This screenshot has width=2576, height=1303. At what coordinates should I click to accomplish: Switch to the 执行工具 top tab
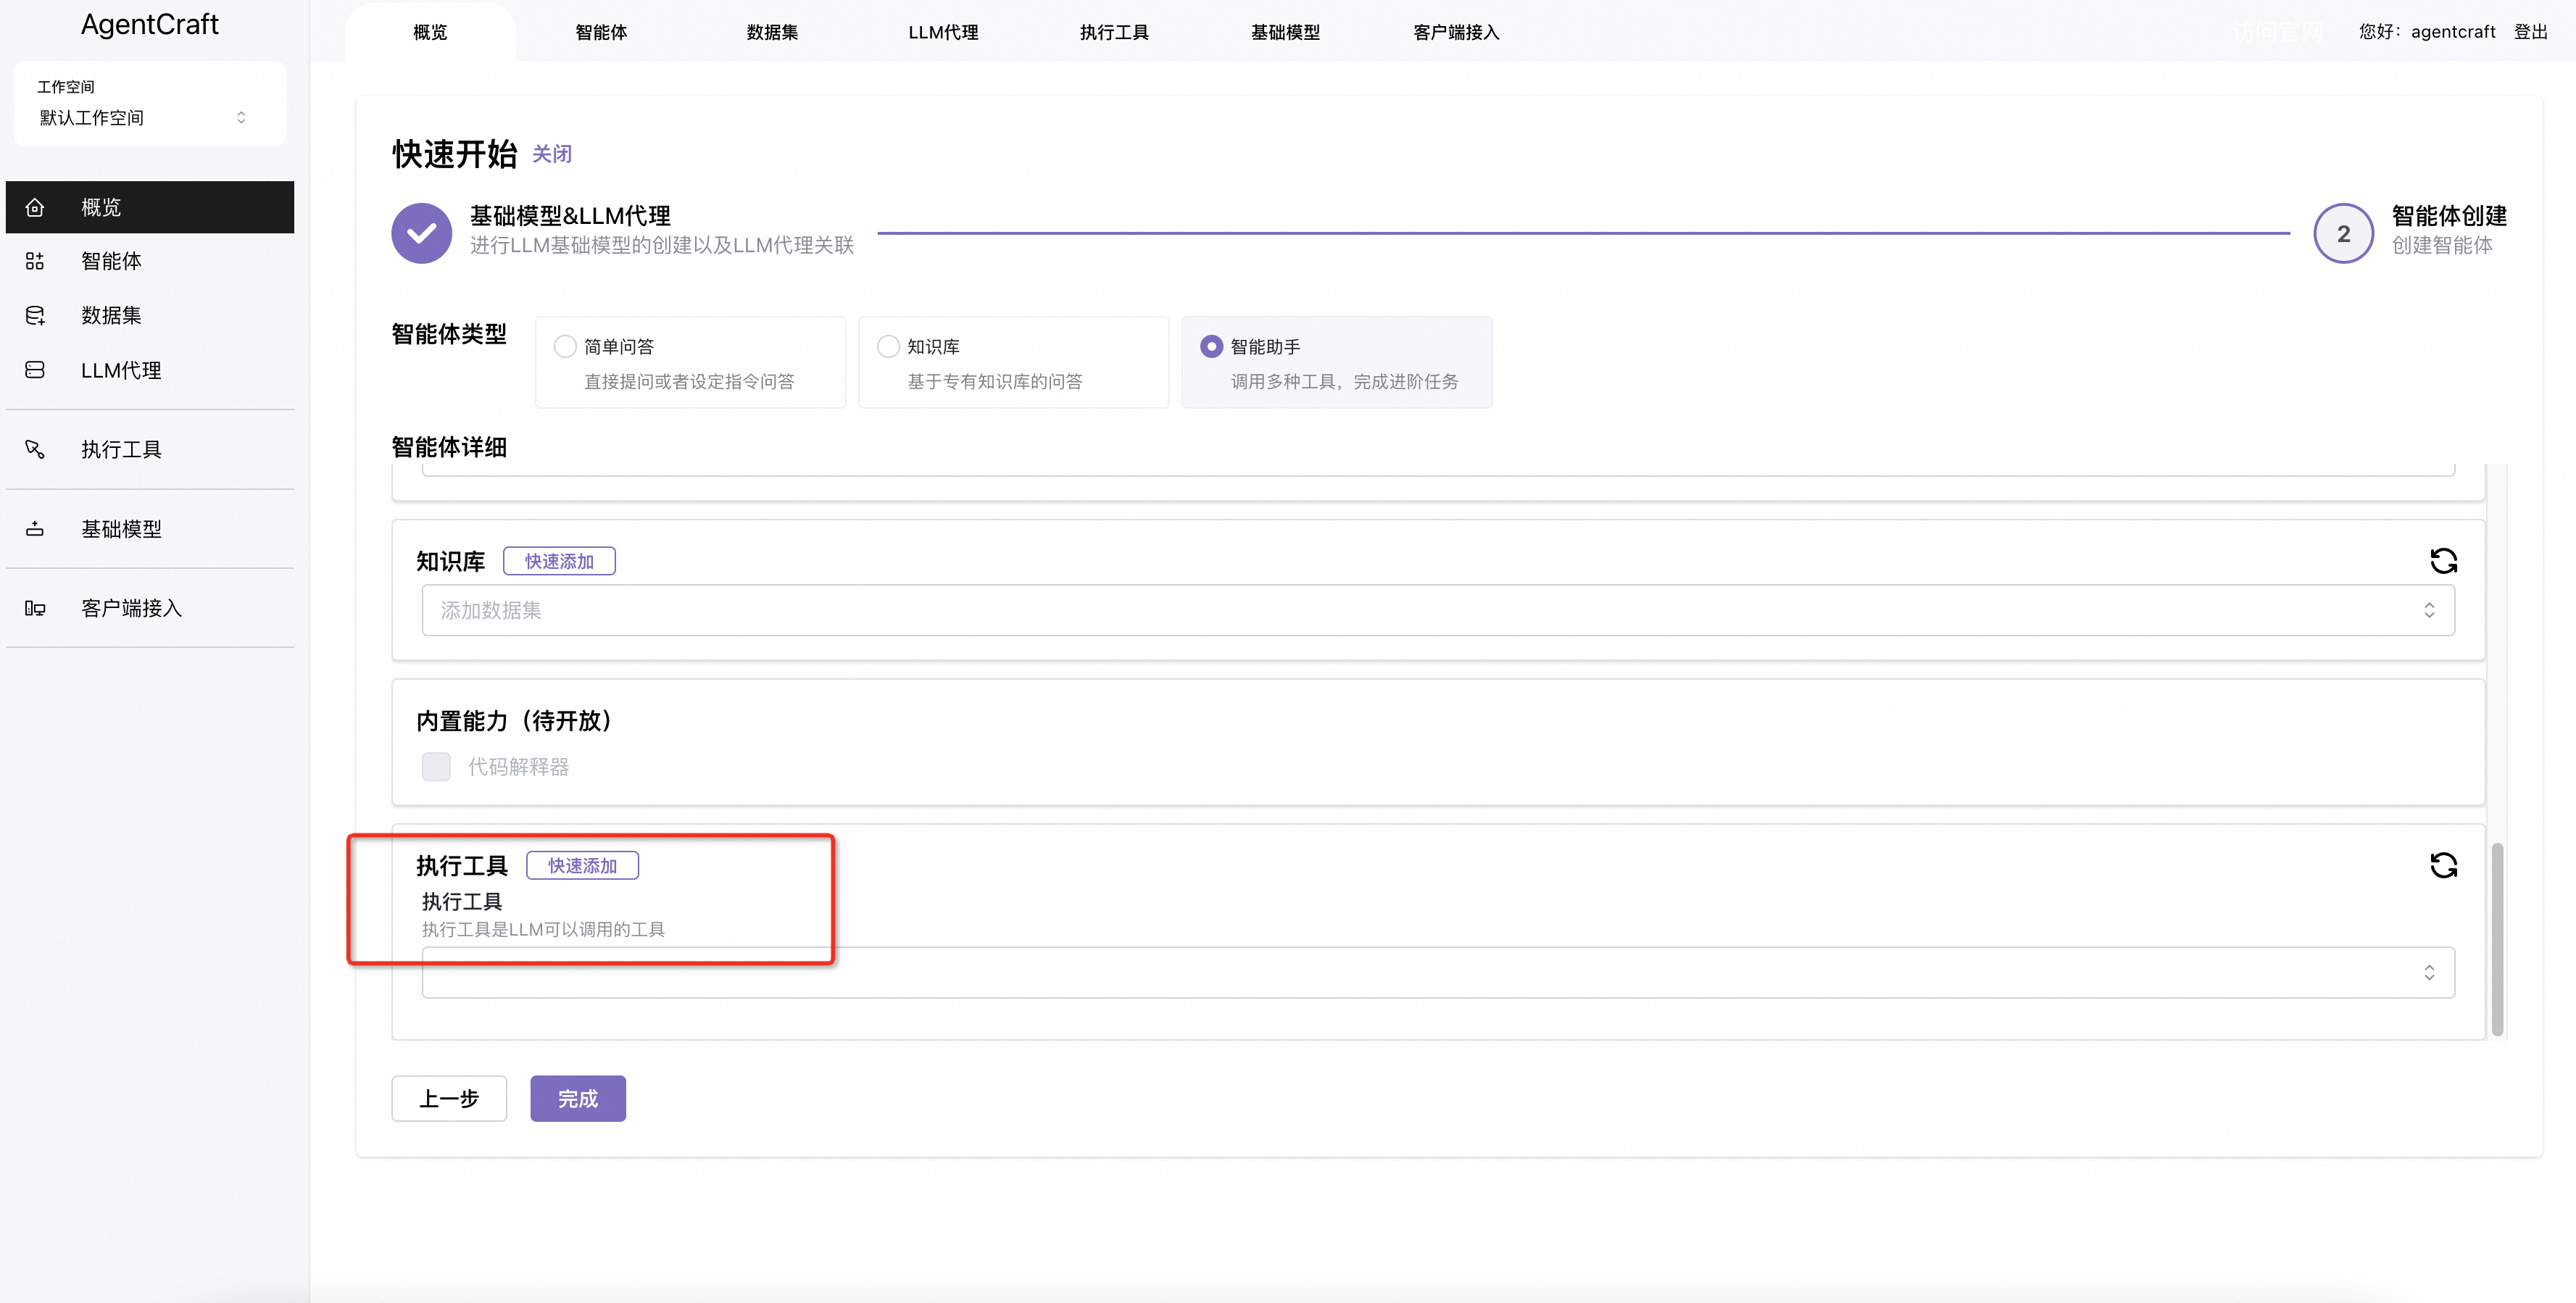1114,32
